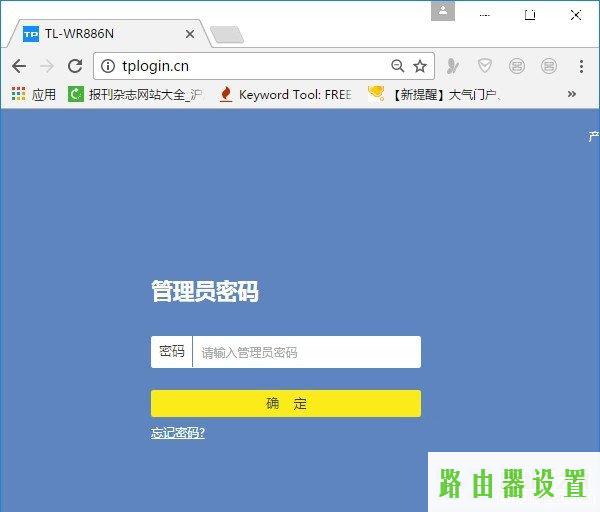Close the browser window
The height and width of the screenshot is (512, 600).
point(576,15)
